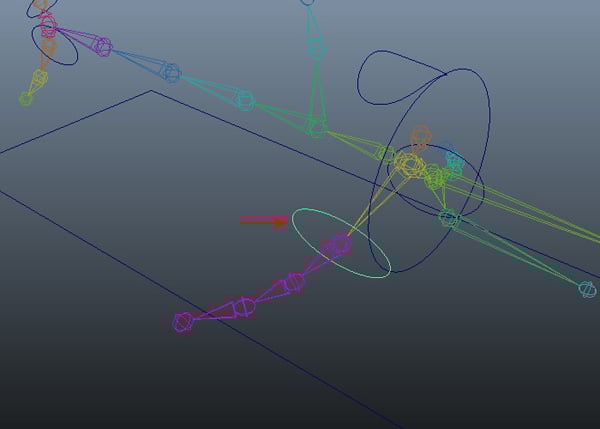The image size is (600, 429).
Task: Pick the cyan joint on the vertical teal chain
Action: pos(316,49)
